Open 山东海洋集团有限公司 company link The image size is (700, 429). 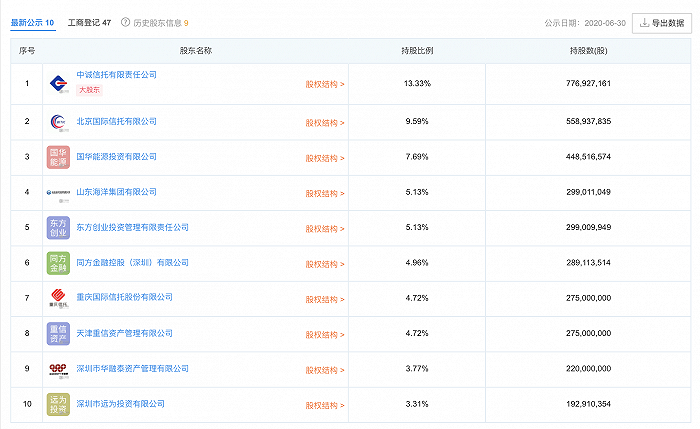point(117,192)
